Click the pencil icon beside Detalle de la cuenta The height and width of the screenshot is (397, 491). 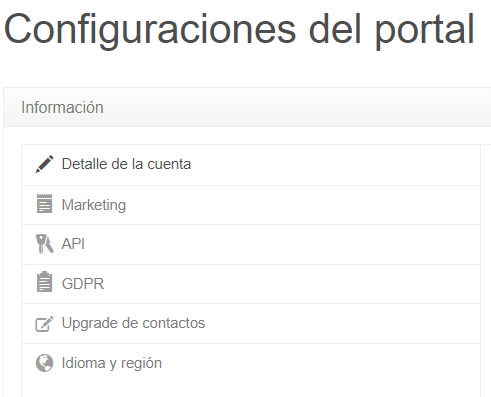pyautogui.click(x=44, y=164)
